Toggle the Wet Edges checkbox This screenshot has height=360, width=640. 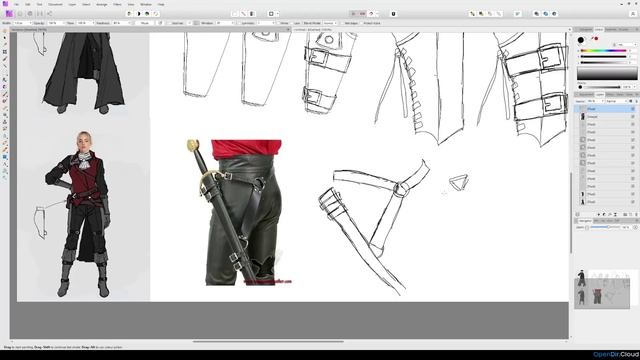point(342,23)
